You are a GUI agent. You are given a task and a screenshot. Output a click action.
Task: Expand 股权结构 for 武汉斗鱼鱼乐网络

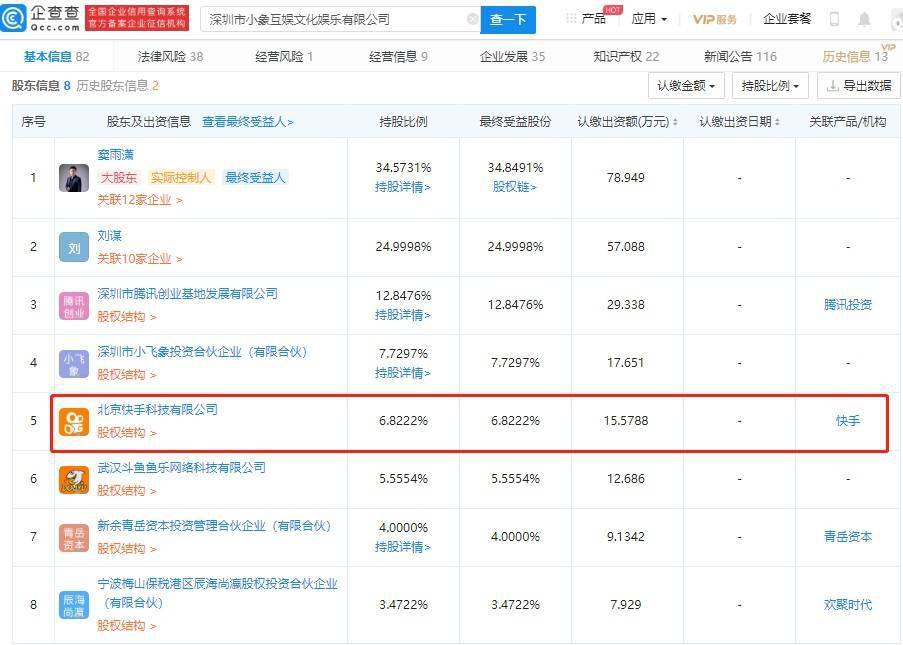tap(127, 491)
